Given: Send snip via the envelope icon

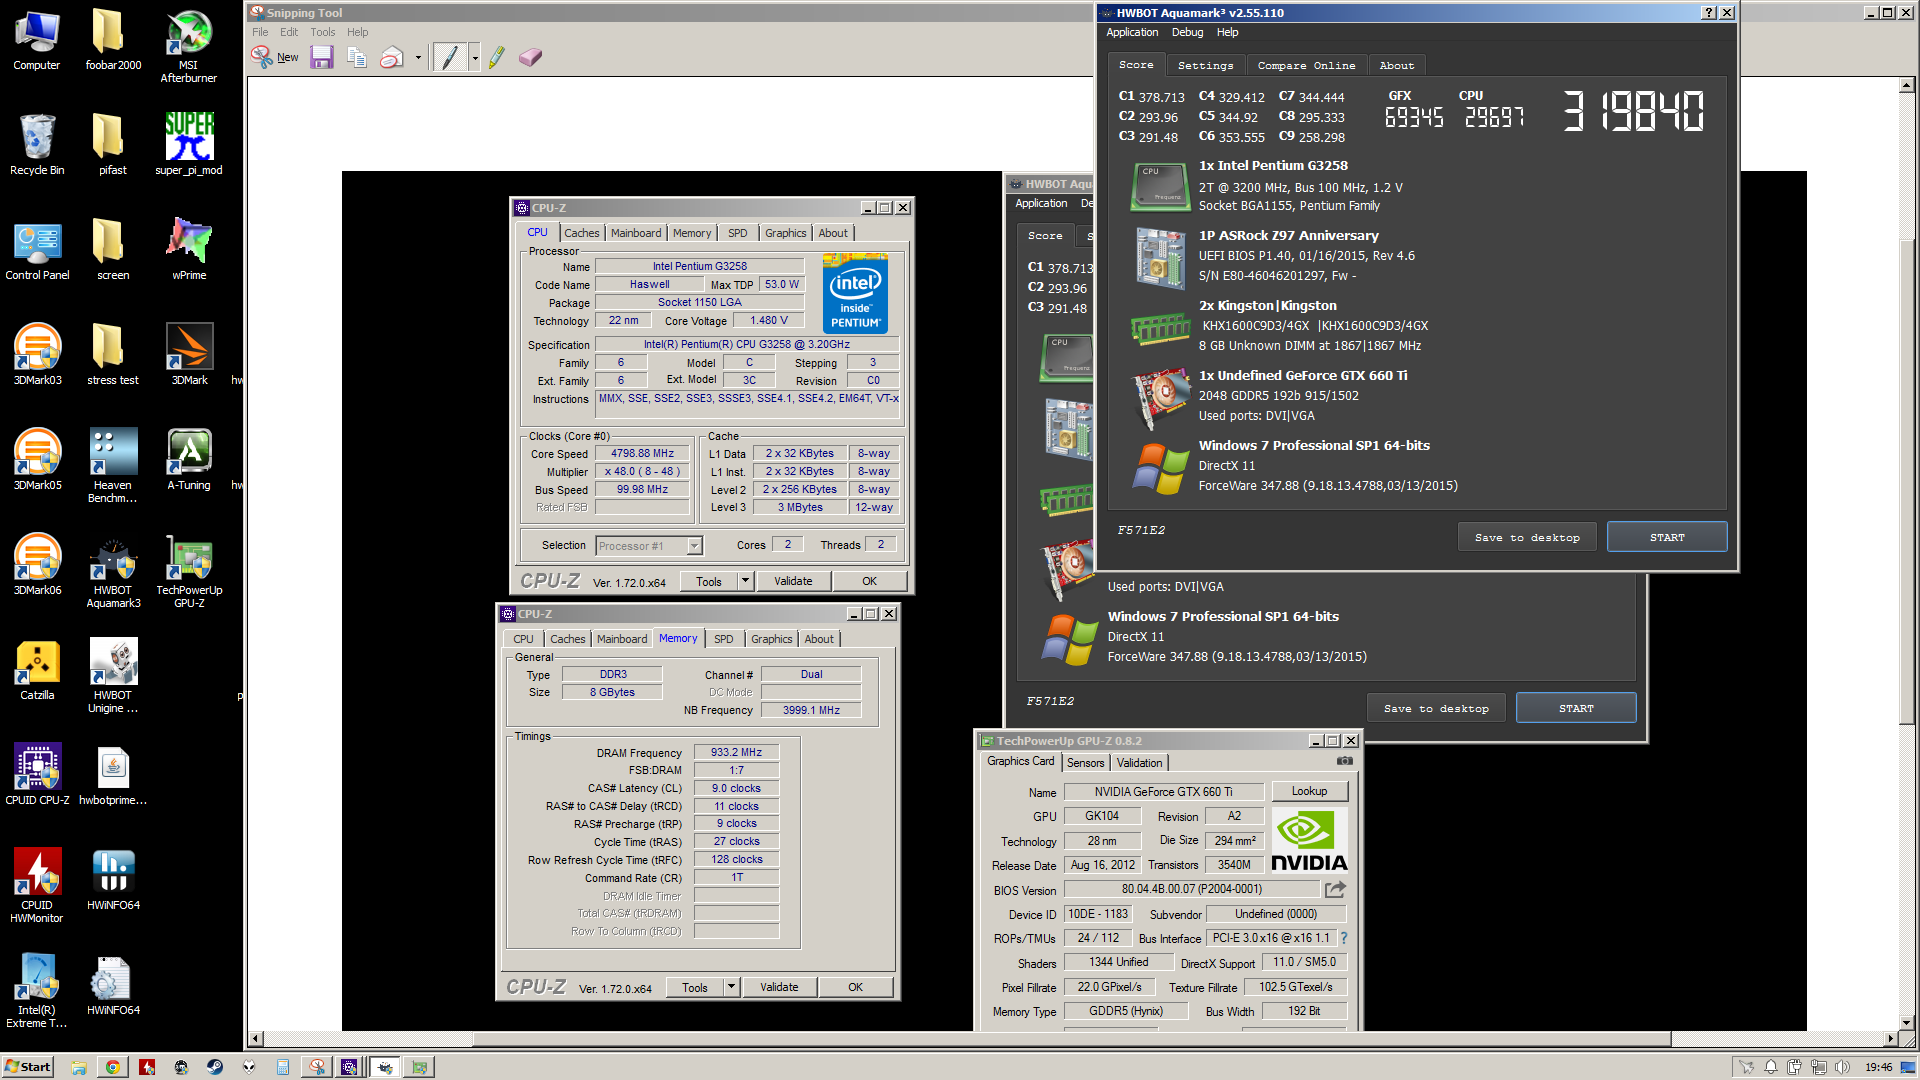Looking at the screenshot, I should click(392, 57).
